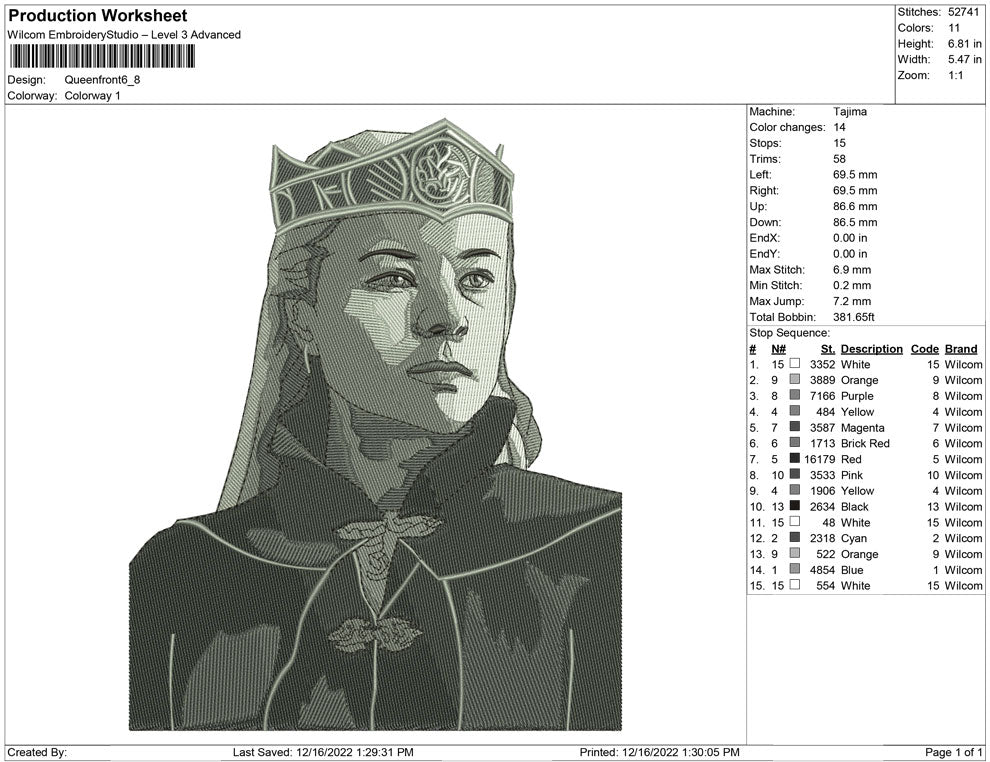Viewport: 990px width, 762px height.
Task: Select the Purple thread swatch
Action: tap(795, 395)
